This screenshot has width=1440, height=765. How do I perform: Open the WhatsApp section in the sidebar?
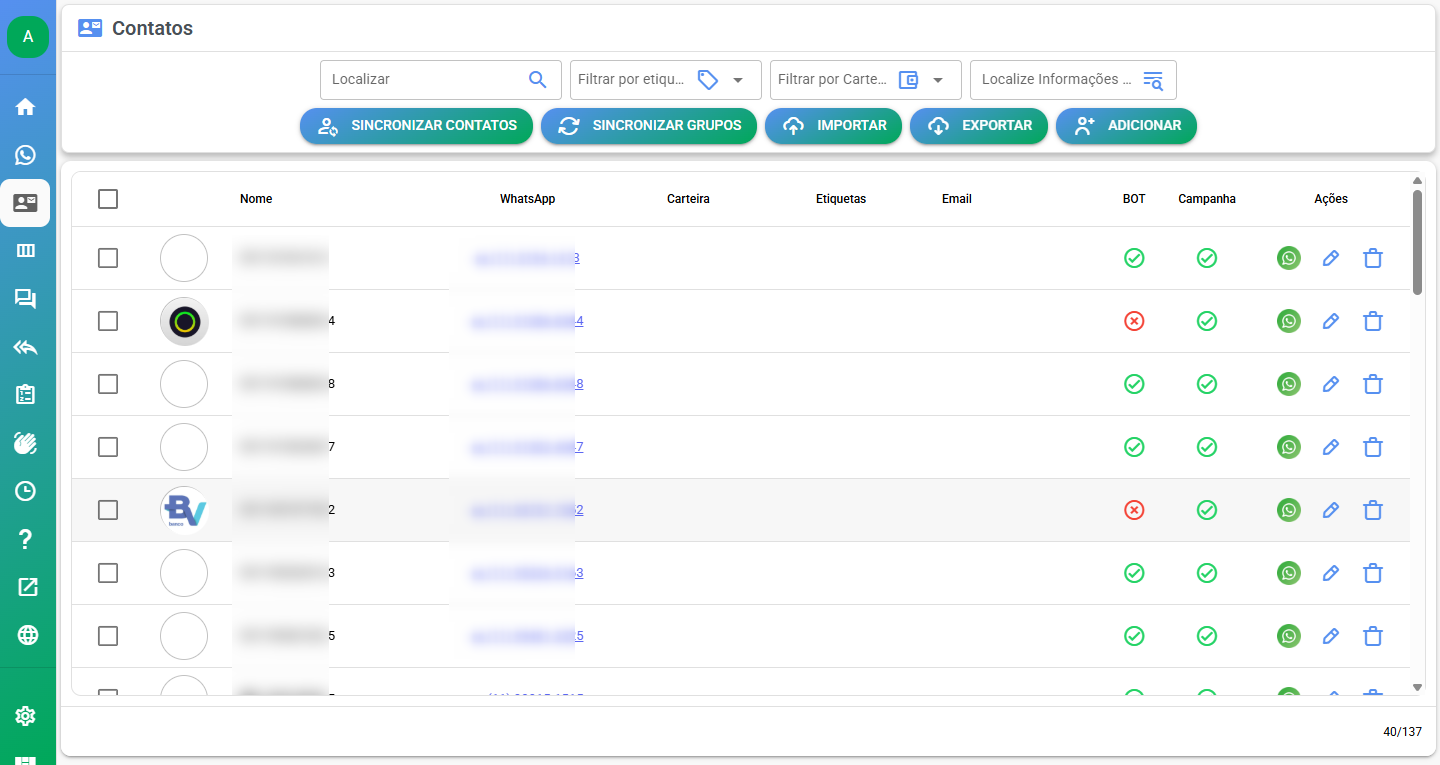tap(26, 155)
